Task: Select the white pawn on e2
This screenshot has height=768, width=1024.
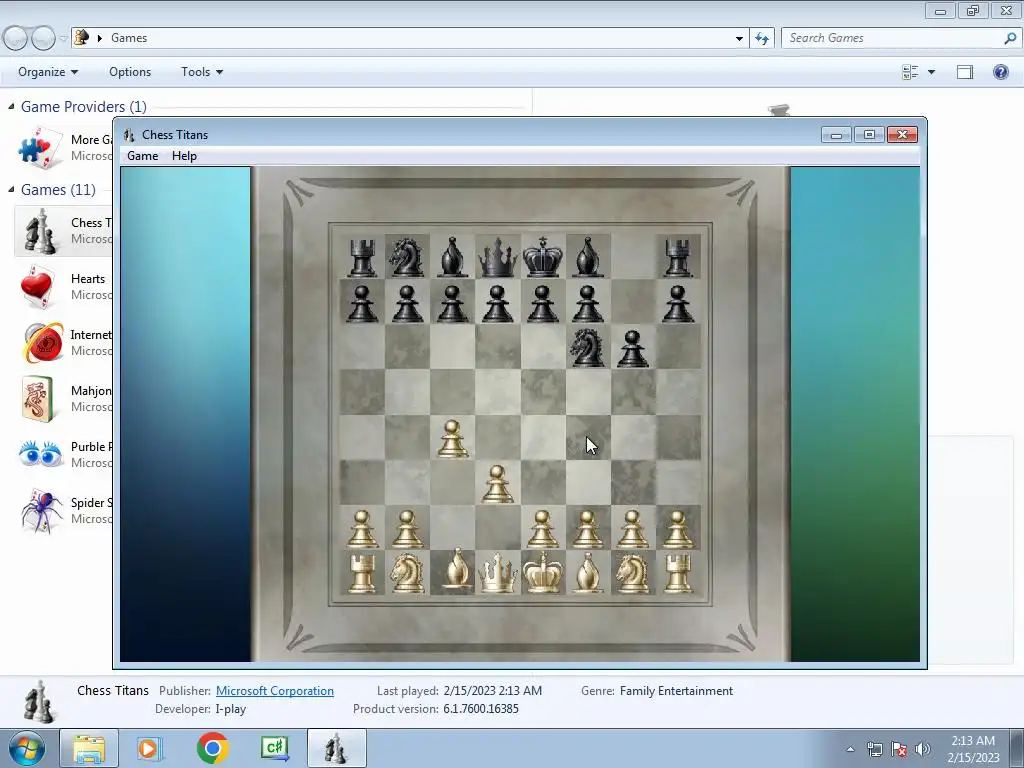Action: (x=543, y=528)
